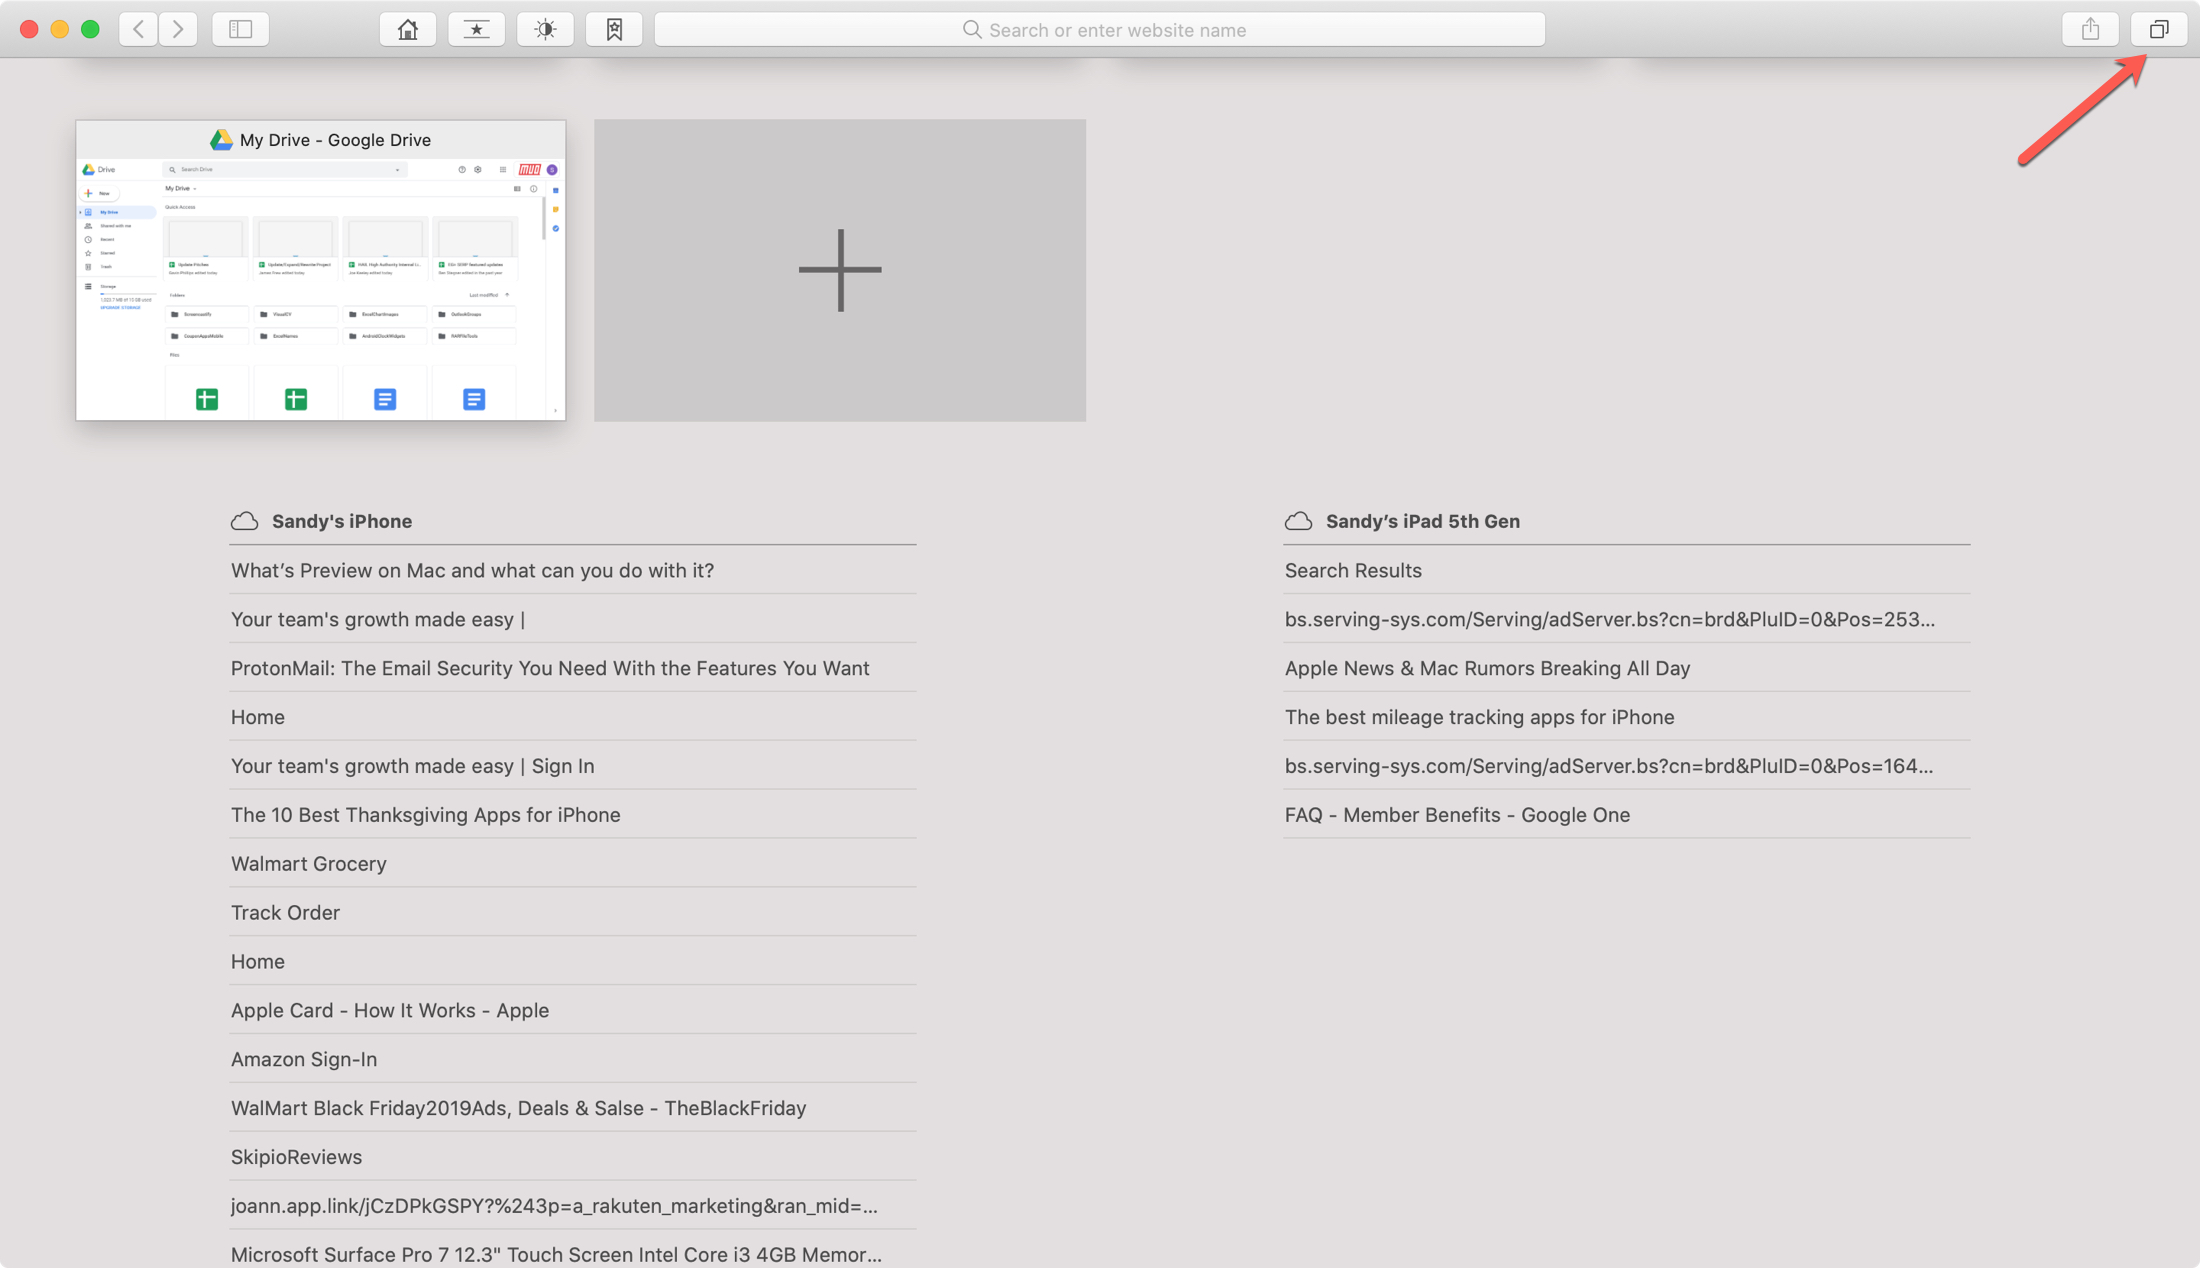Image resolution: width=2200 pixels, height=1268 pixels.
Task: Click the Top Sites star toolbar icon
Action: pos(477,29)
